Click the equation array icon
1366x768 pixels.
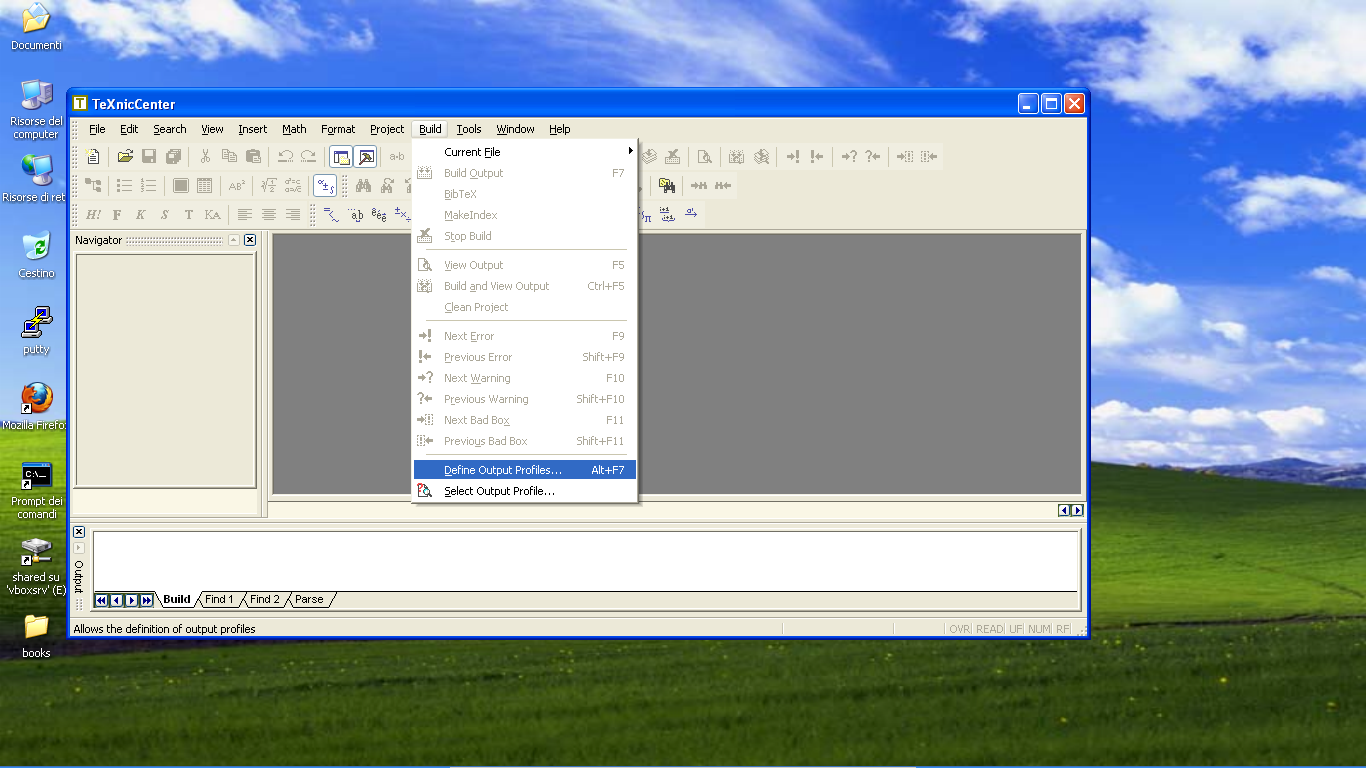[293, 185]
